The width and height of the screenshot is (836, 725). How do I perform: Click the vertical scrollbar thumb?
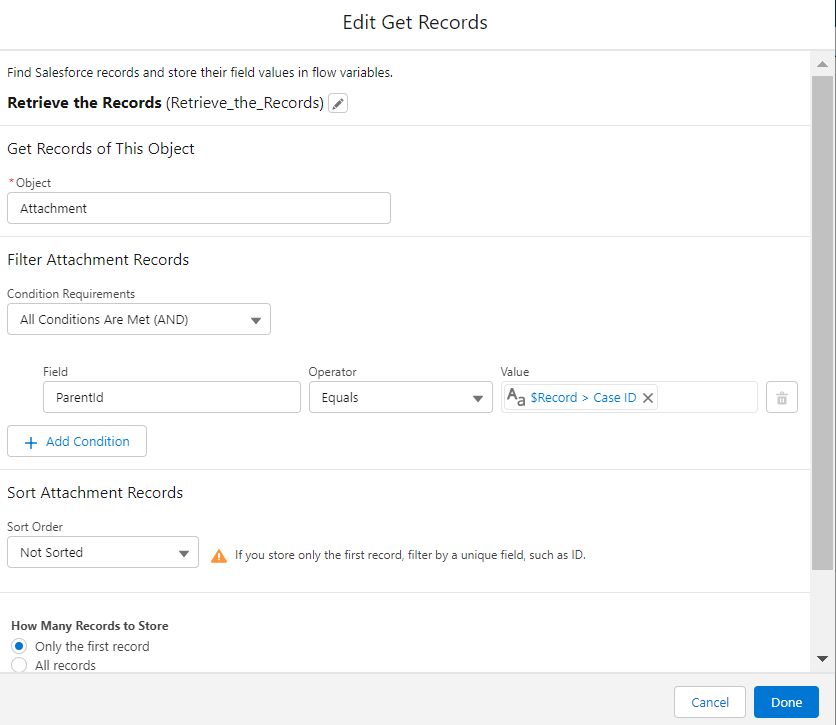point(822,320)
